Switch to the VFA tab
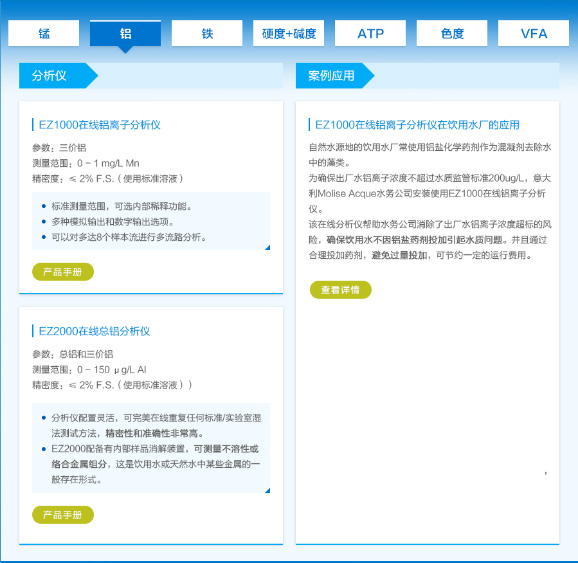Image resolution: width=578 pixels, height=563 pixels. (533, 33)
